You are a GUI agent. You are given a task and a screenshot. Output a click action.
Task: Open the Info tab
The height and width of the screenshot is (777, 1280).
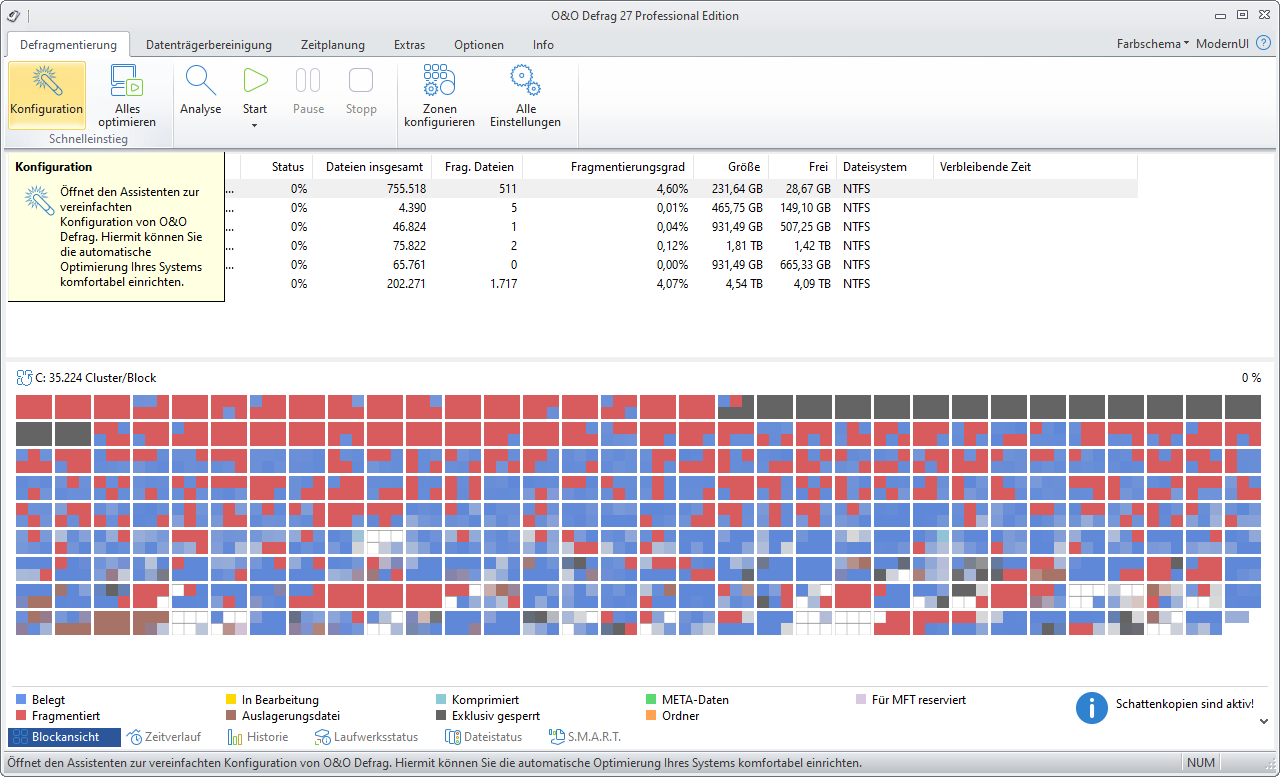(x=543, y=45)
